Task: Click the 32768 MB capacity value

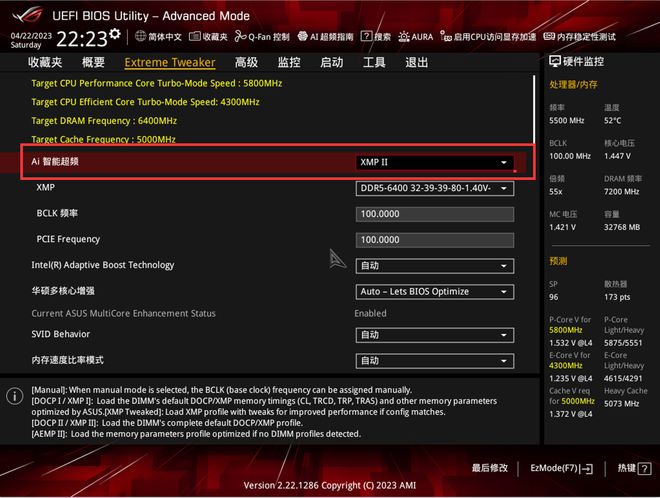Action: [622, 227]
